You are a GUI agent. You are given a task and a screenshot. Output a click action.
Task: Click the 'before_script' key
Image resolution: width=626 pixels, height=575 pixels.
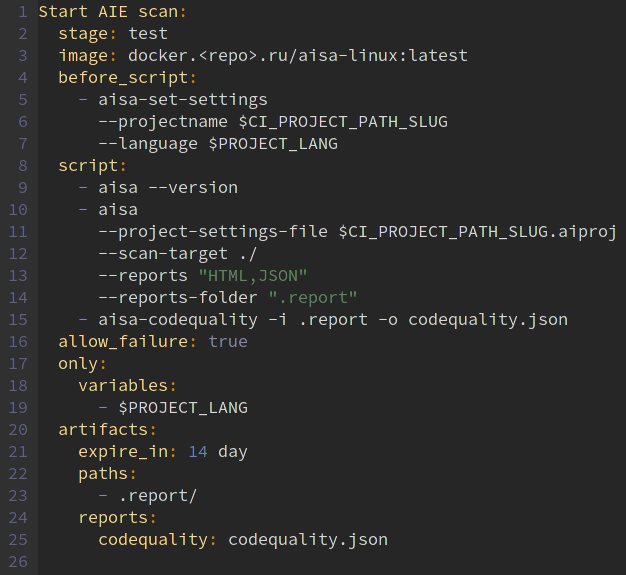click(123, 79)
